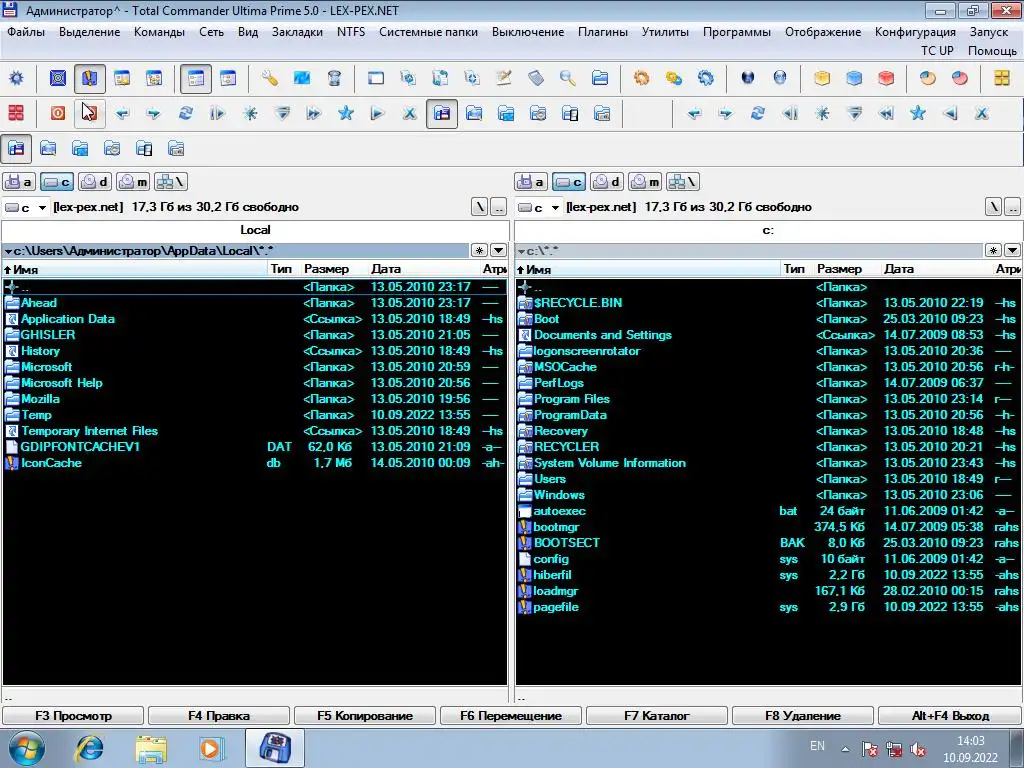Open right panel directory history arrow

click(x=1012, y=251)
